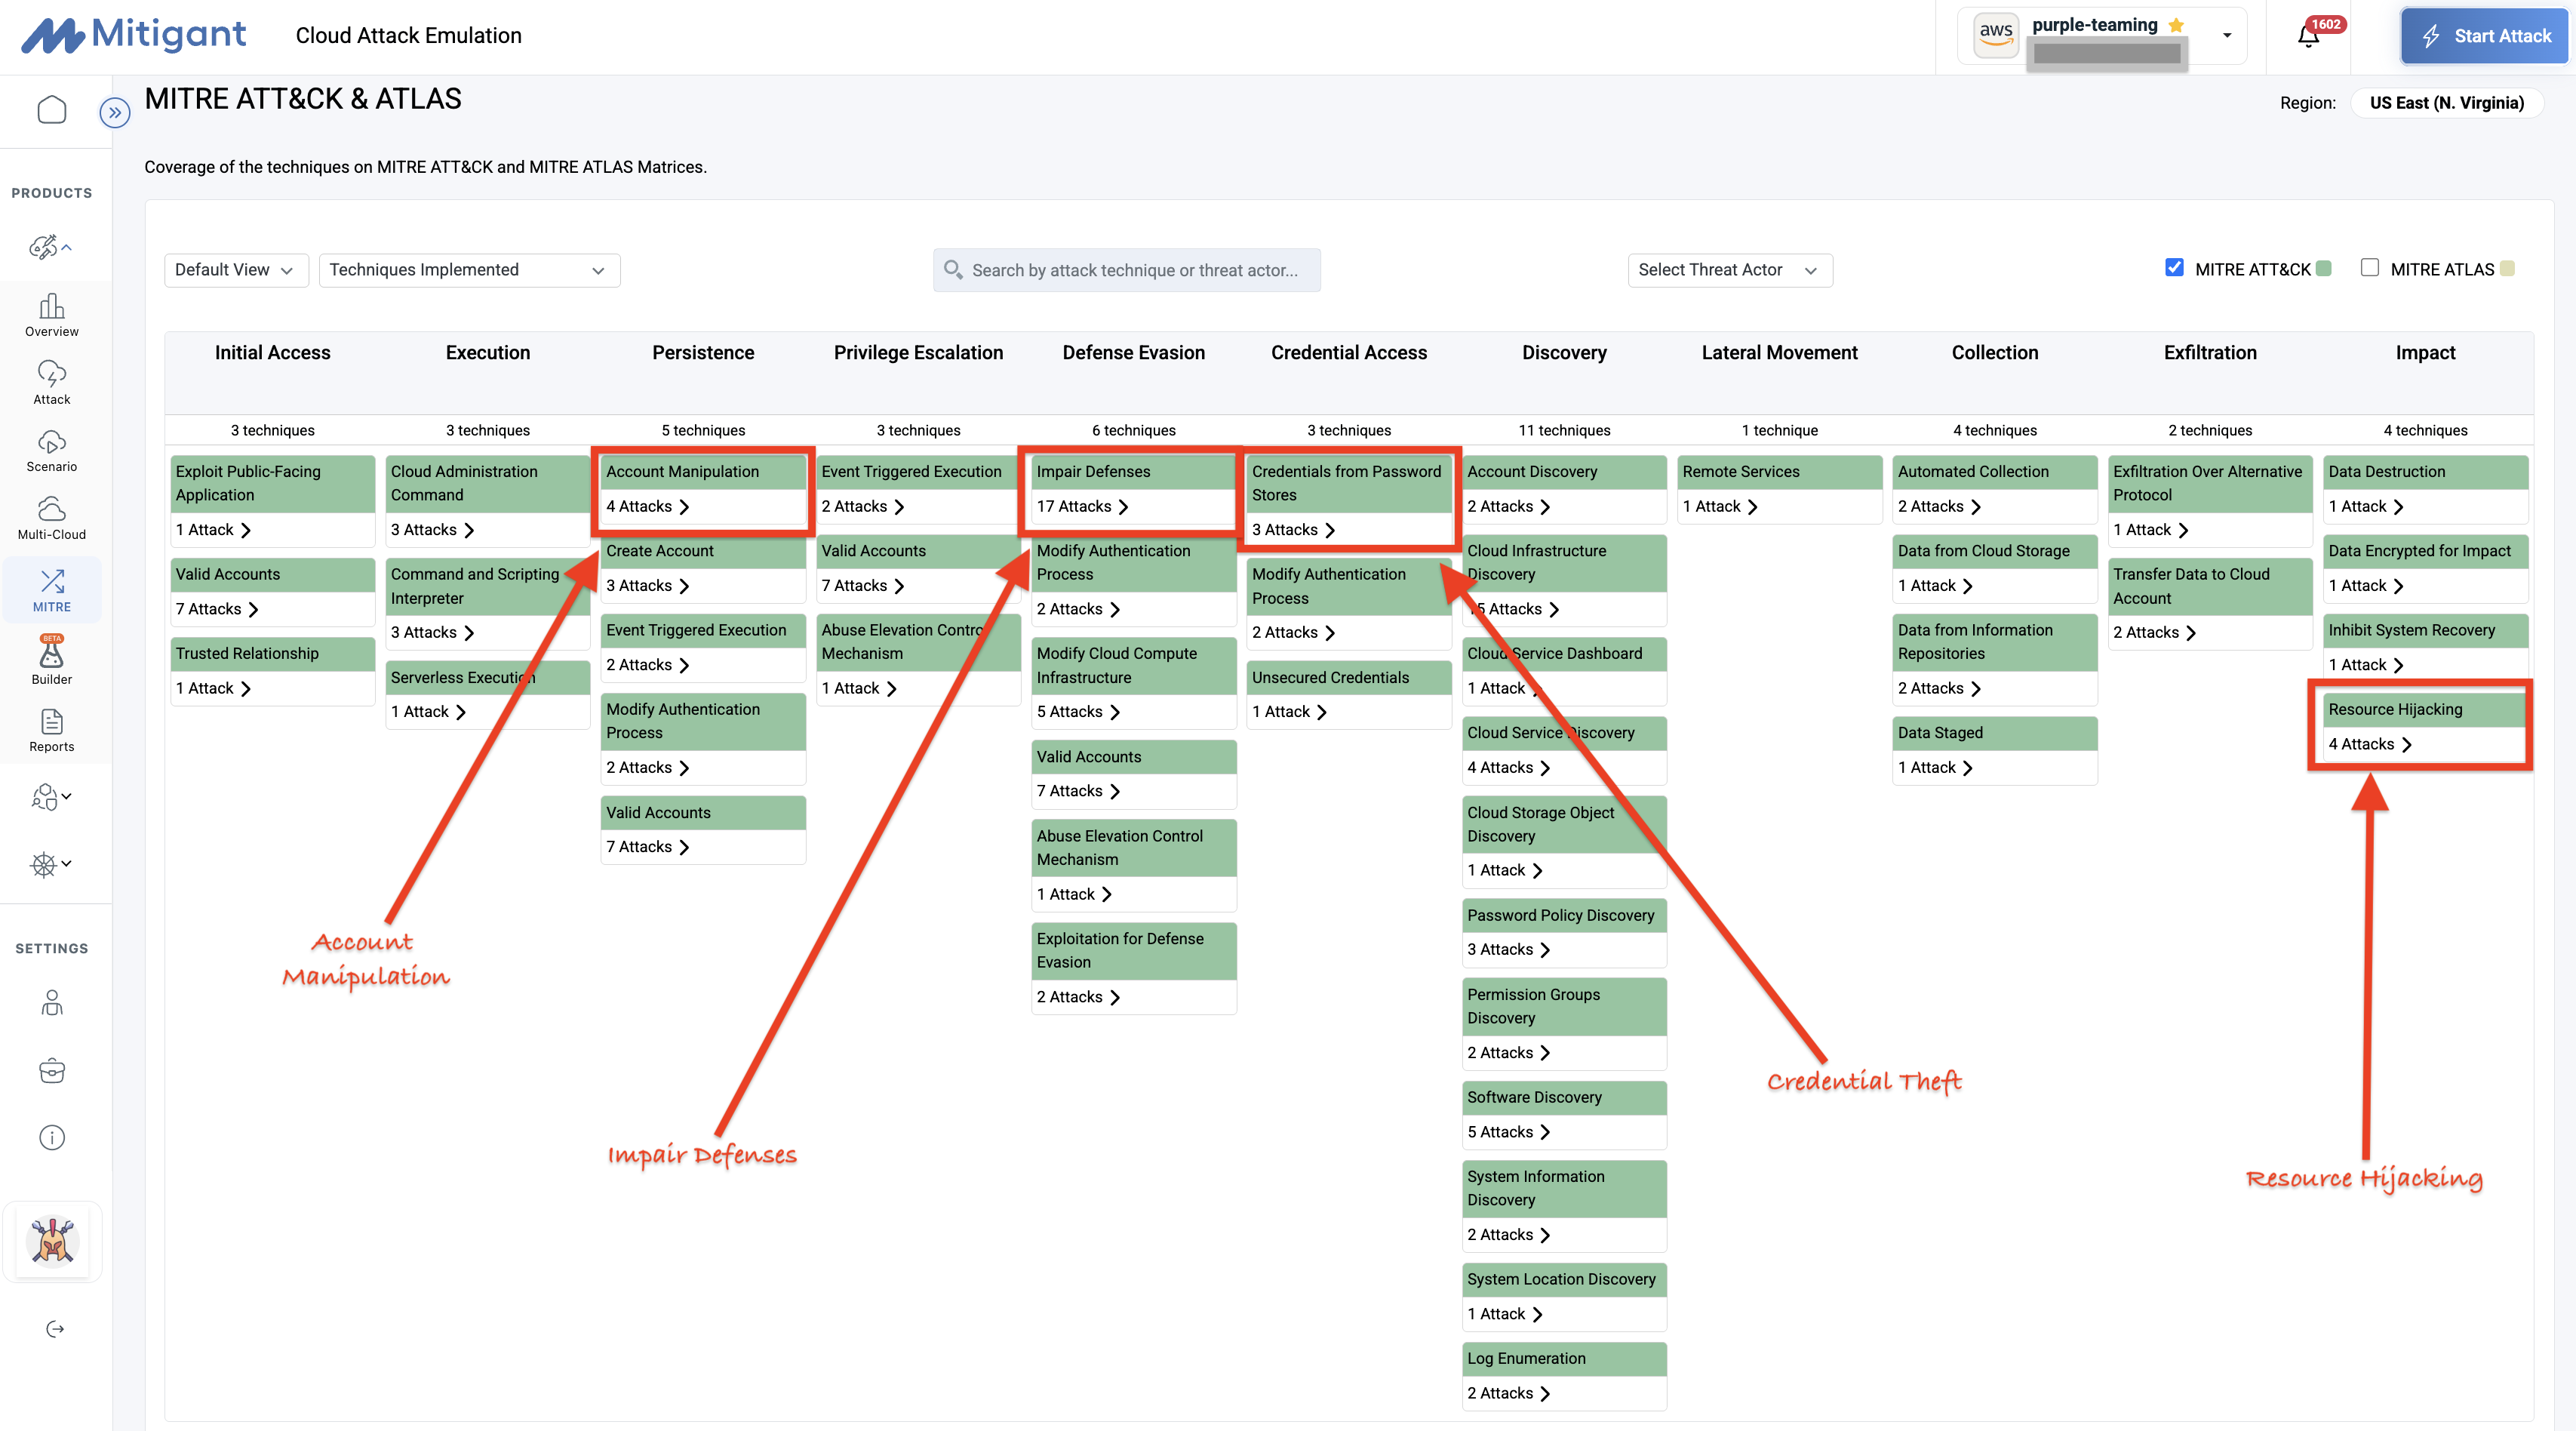Viewport: 2576px width, 1431px height.
Task: Click the Start Attack button
Action: (x=2485, y=36)
